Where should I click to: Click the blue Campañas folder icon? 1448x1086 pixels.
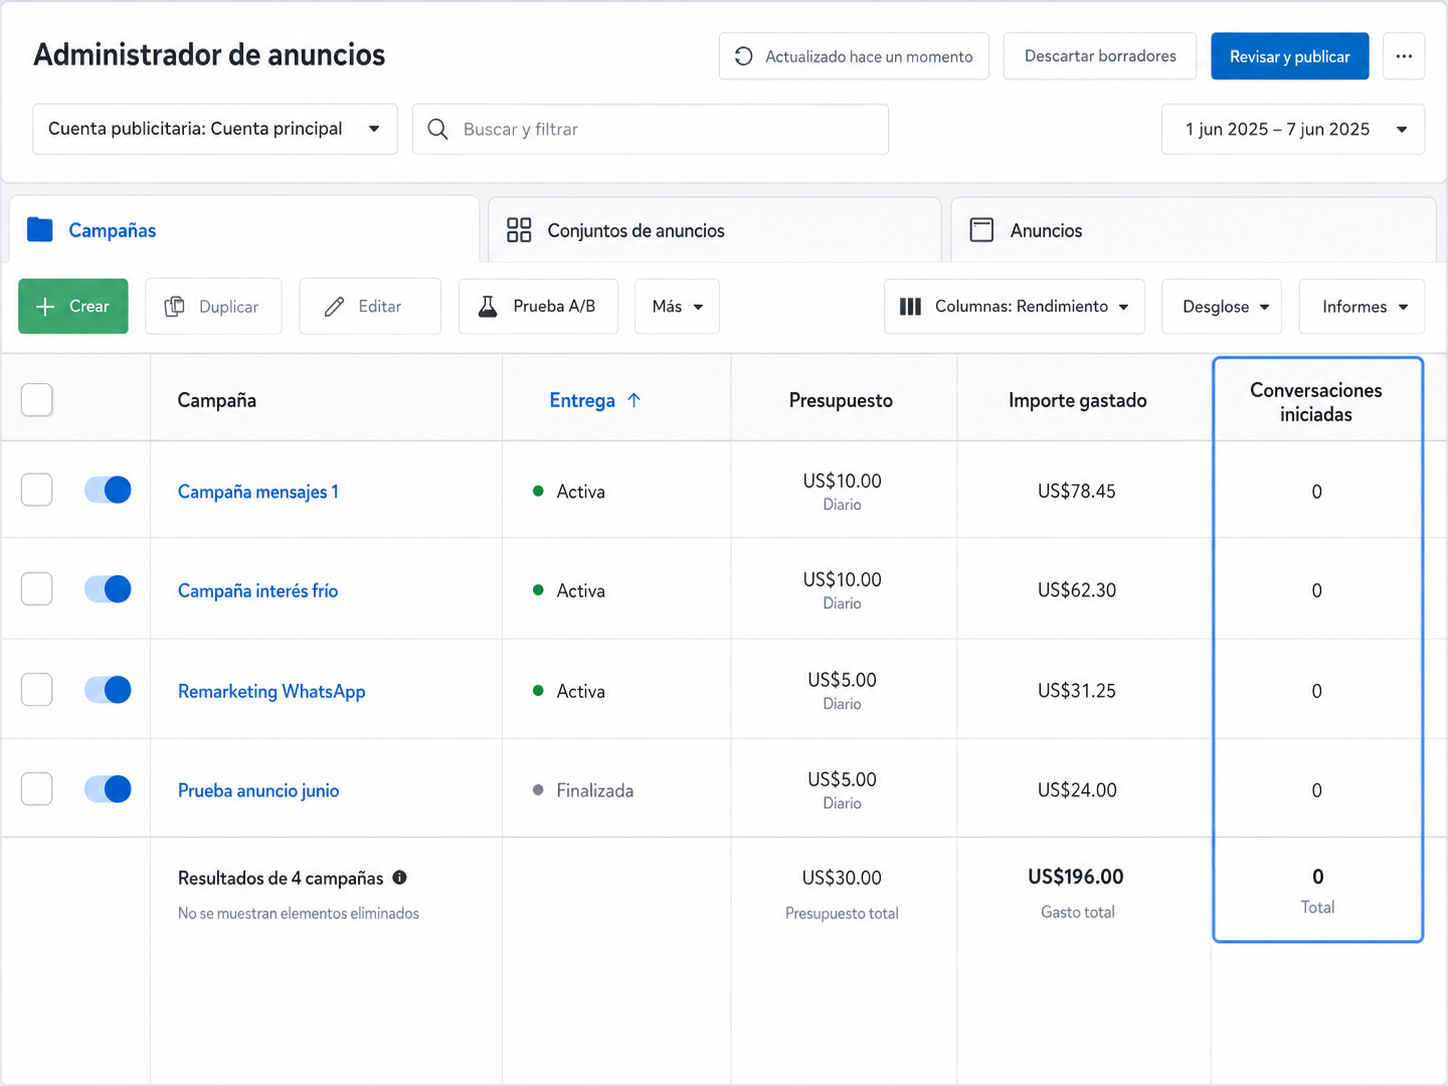[x=40, y=230]
